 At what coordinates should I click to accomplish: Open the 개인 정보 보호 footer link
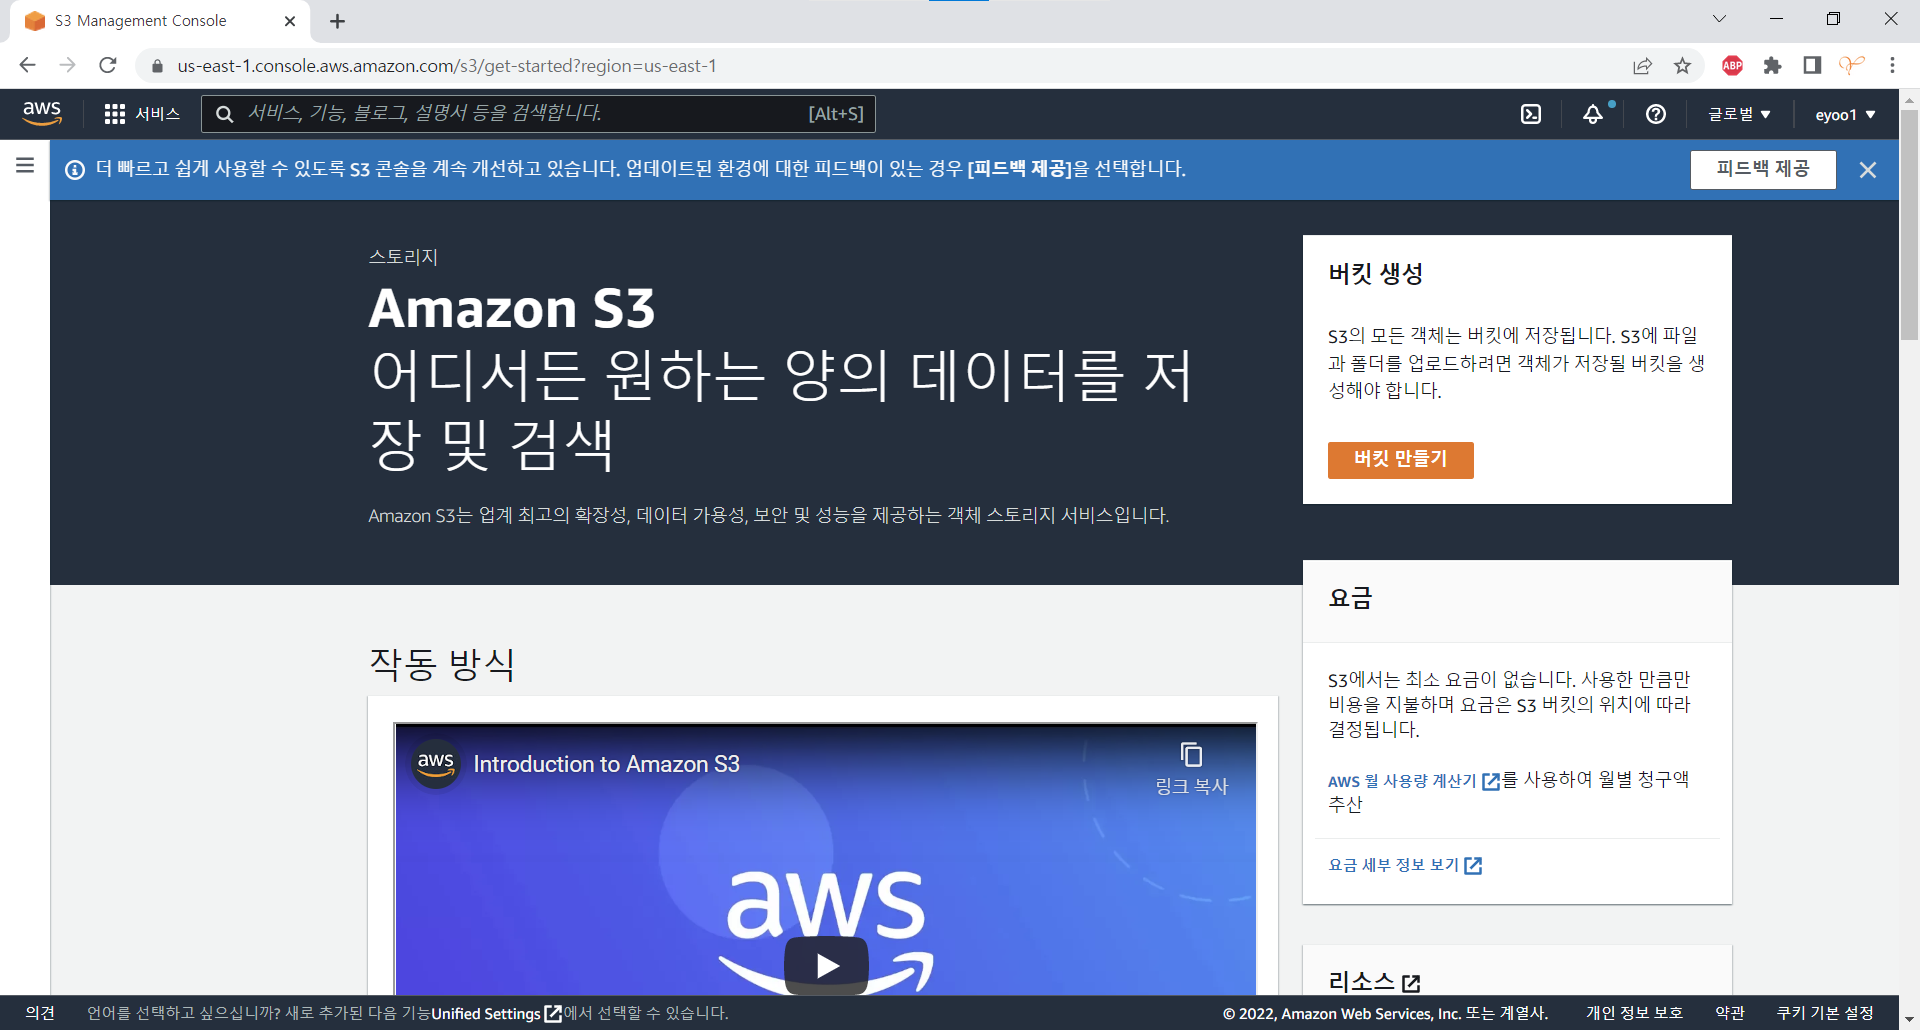1634,1013
